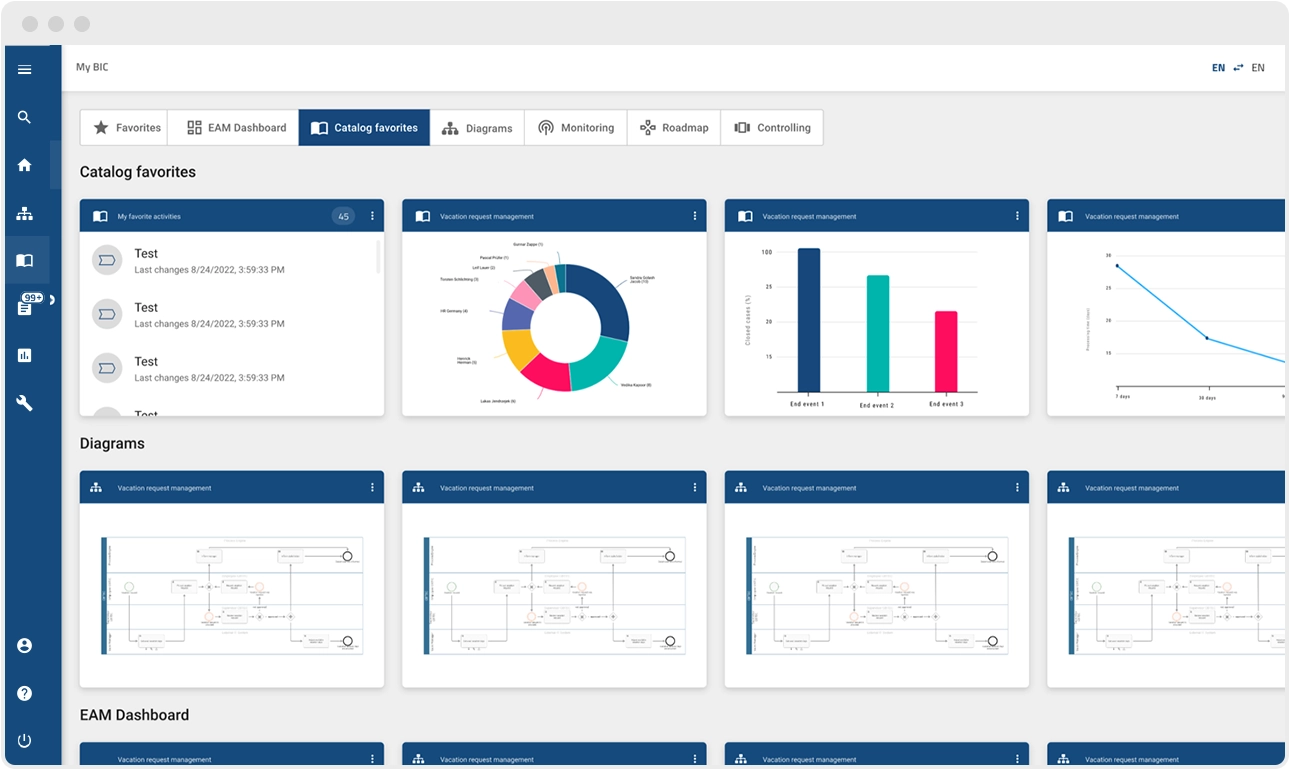
Task: Click the Diagrams section heading
Action: click(112, 444)
